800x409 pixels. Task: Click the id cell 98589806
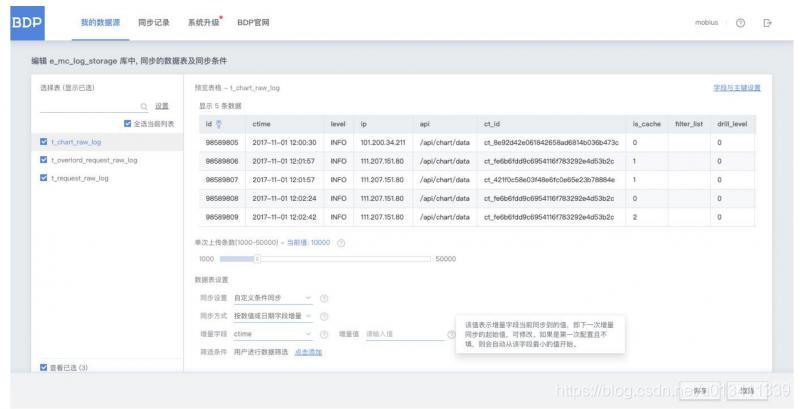(x=222, y=161)
